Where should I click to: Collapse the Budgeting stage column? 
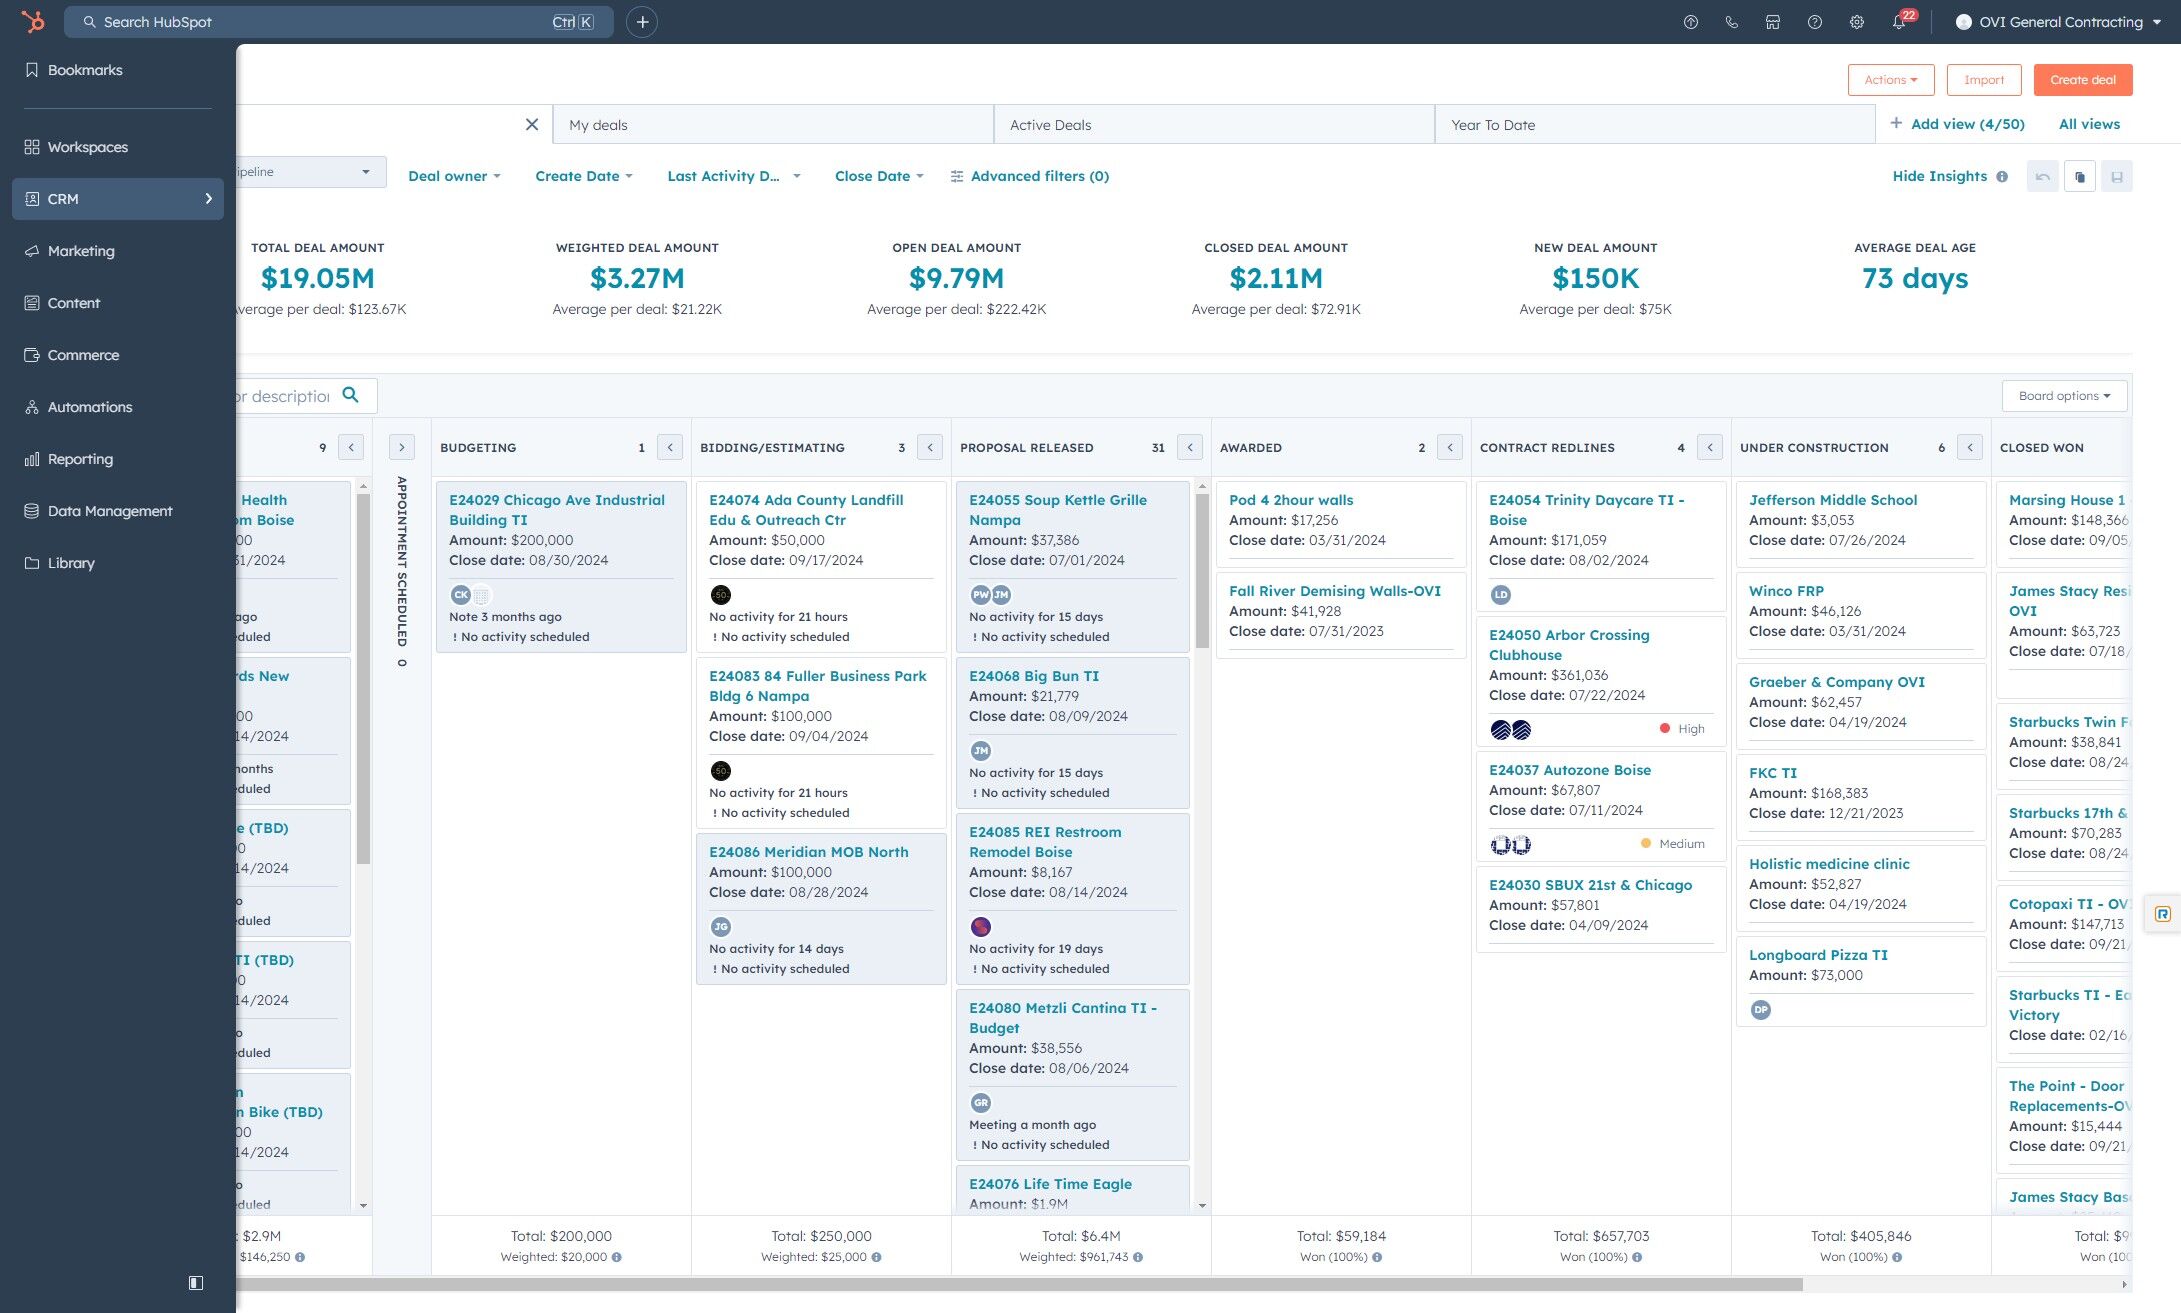coord(670,447)
